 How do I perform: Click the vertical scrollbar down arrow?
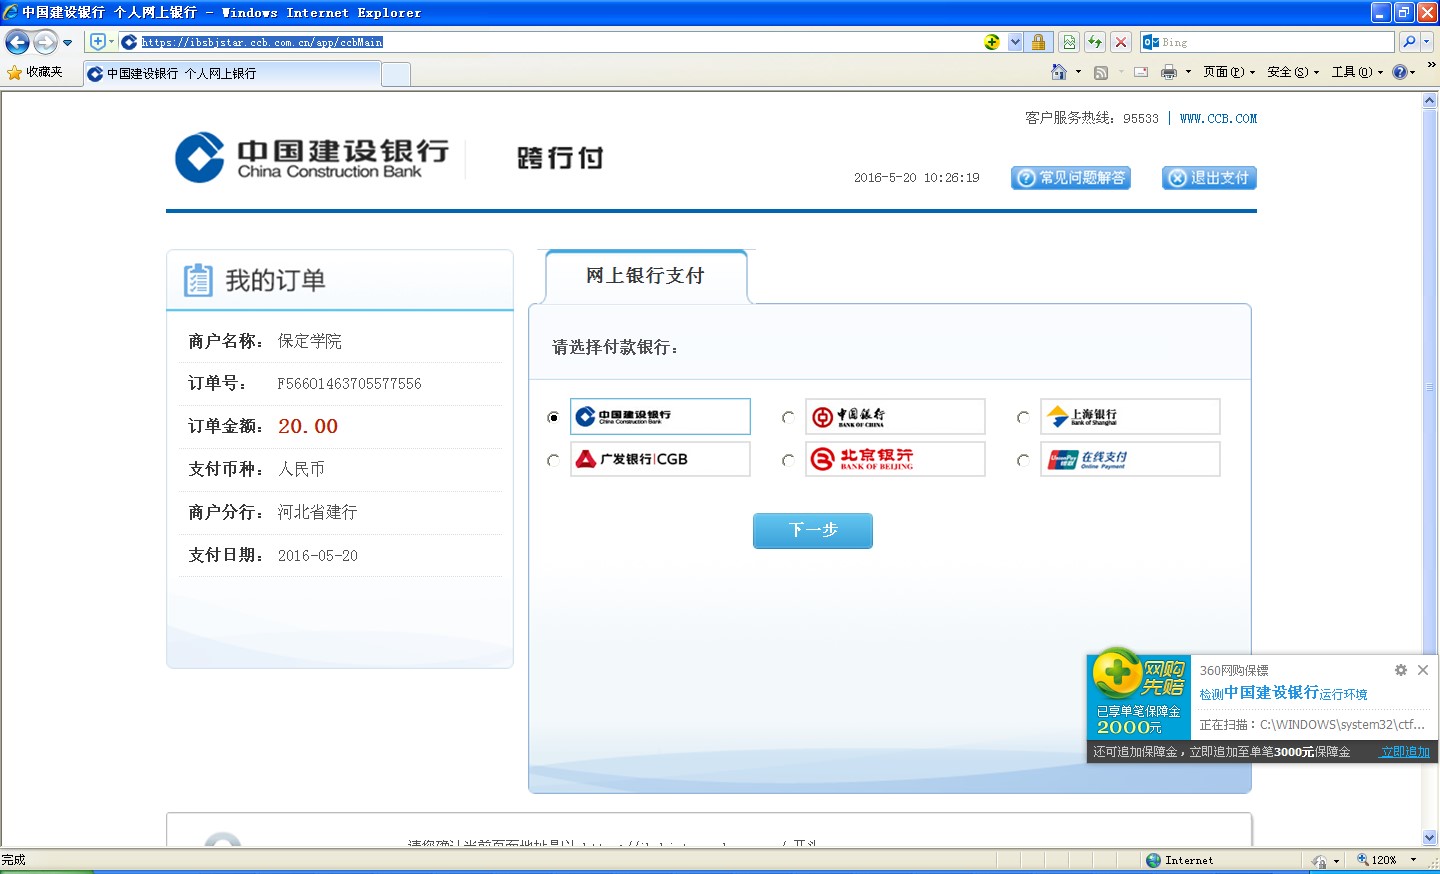pos(1429,837)
